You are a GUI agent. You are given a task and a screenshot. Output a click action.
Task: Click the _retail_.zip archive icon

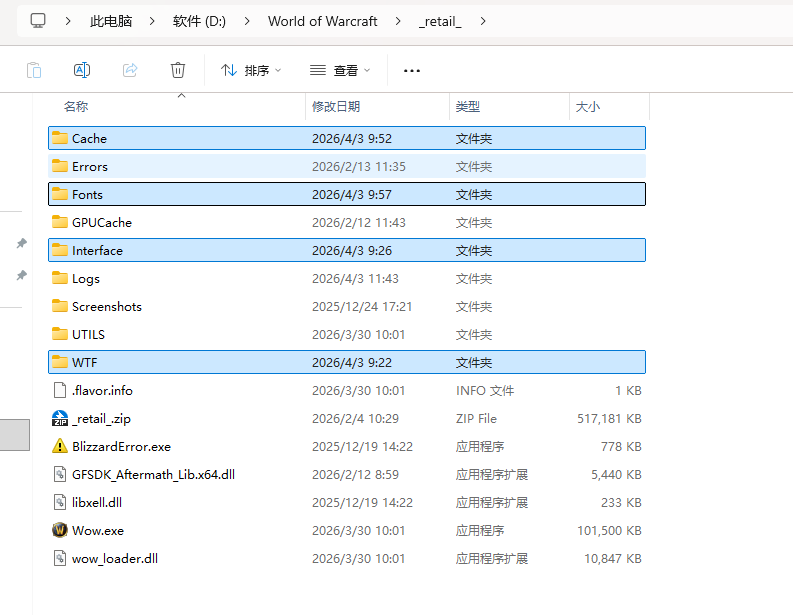(x=60, y=418)
